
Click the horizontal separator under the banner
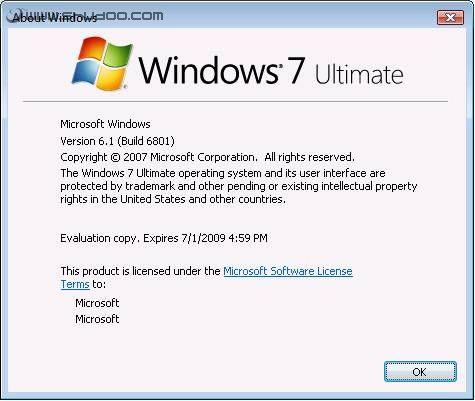coord(235,101)
